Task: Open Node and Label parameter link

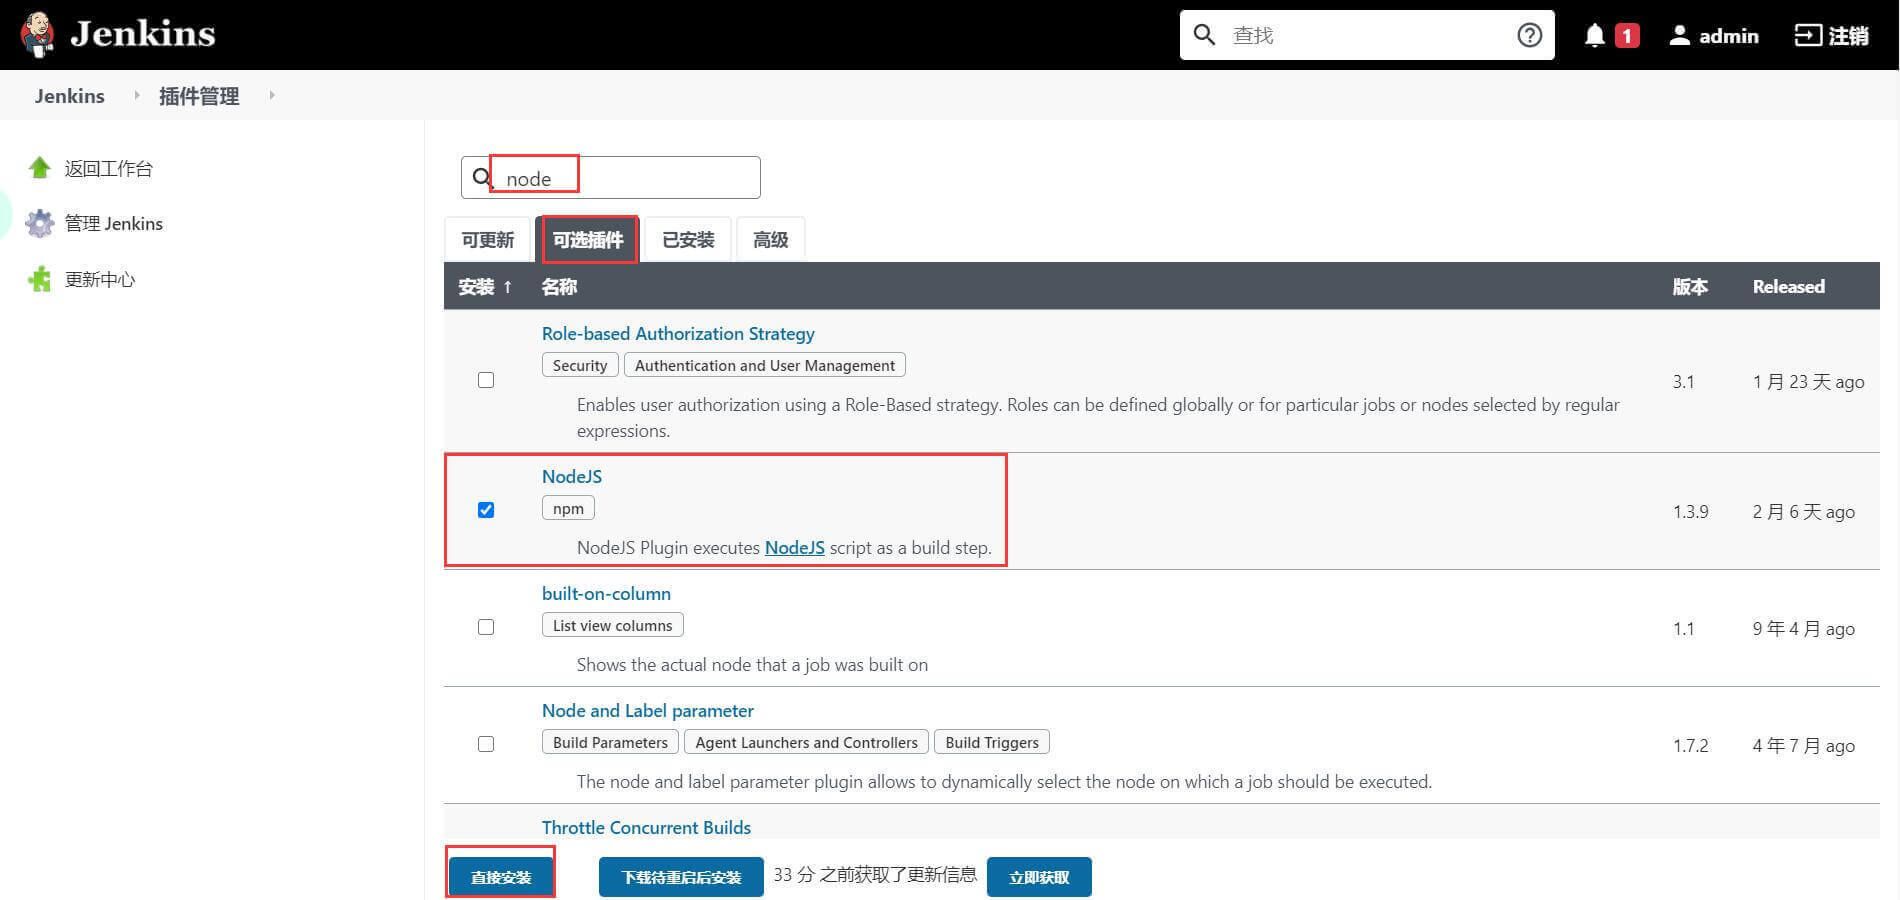Action: pos(648,710)
